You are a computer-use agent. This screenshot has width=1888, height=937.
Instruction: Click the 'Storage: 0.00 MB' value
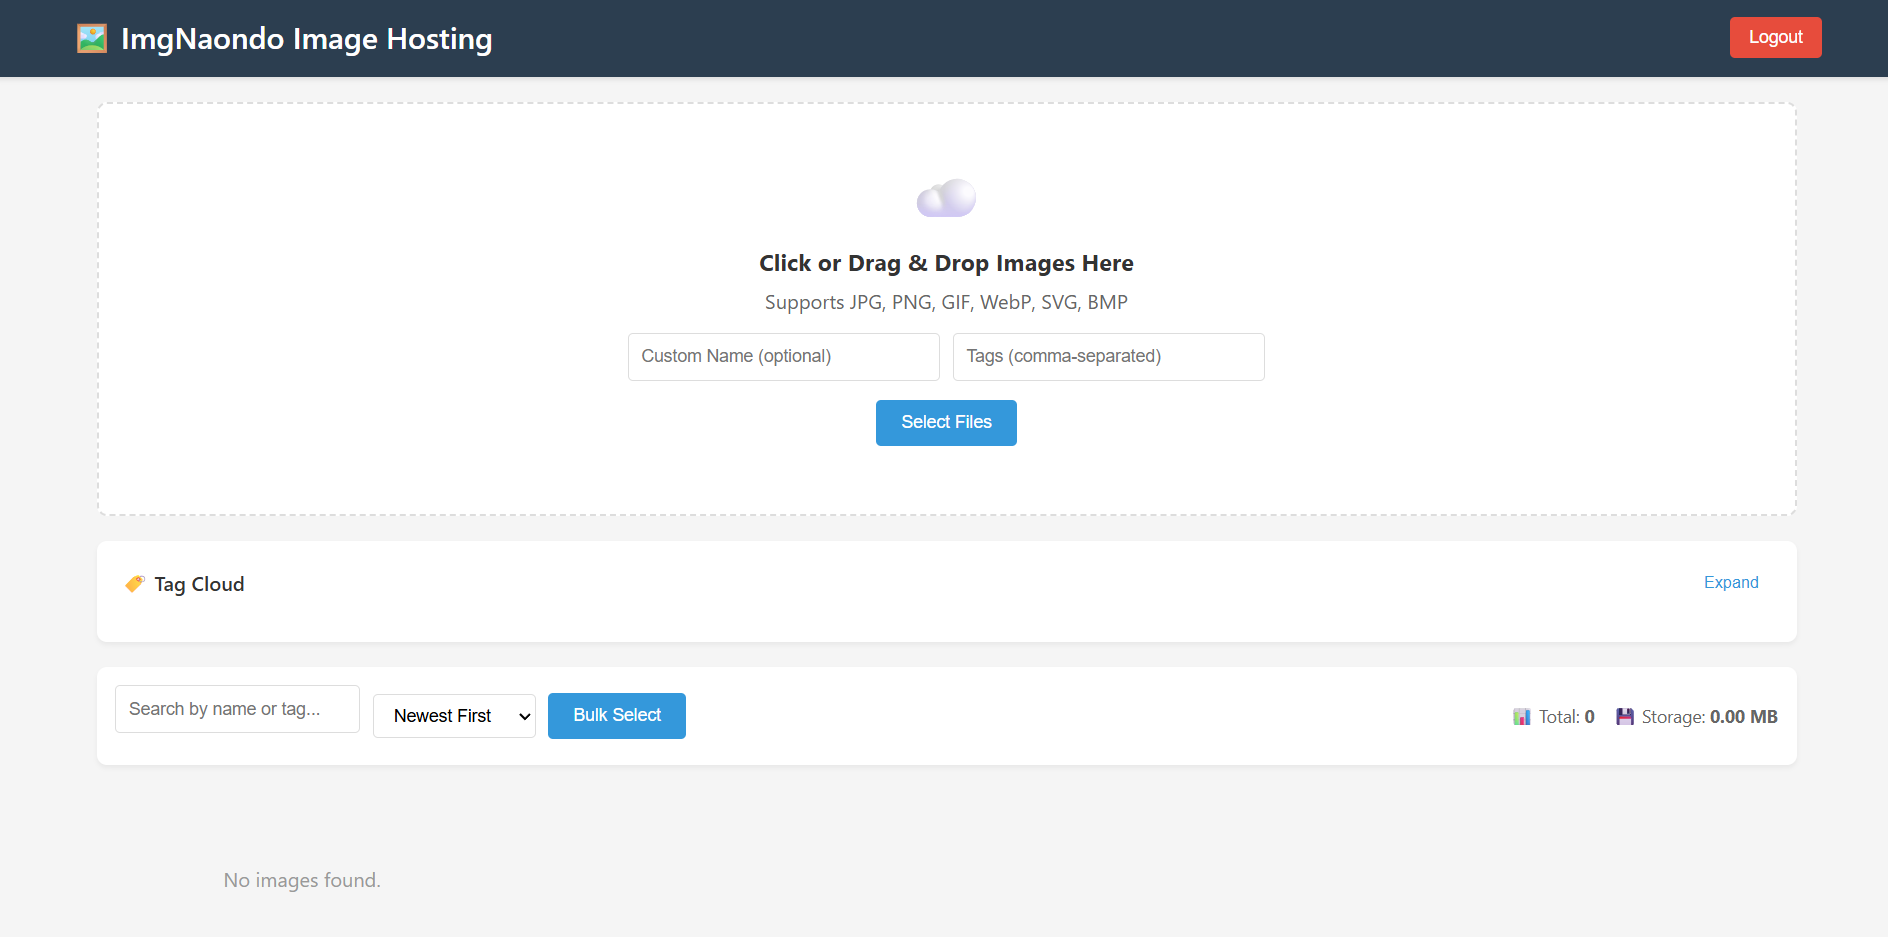pos(1710,717)
